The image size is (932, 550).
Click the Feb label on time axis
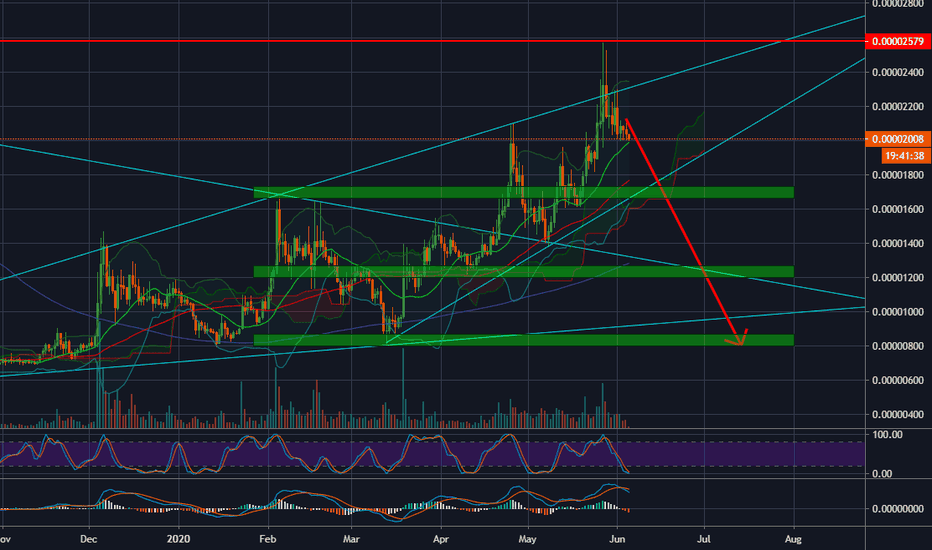pos(268,539)
